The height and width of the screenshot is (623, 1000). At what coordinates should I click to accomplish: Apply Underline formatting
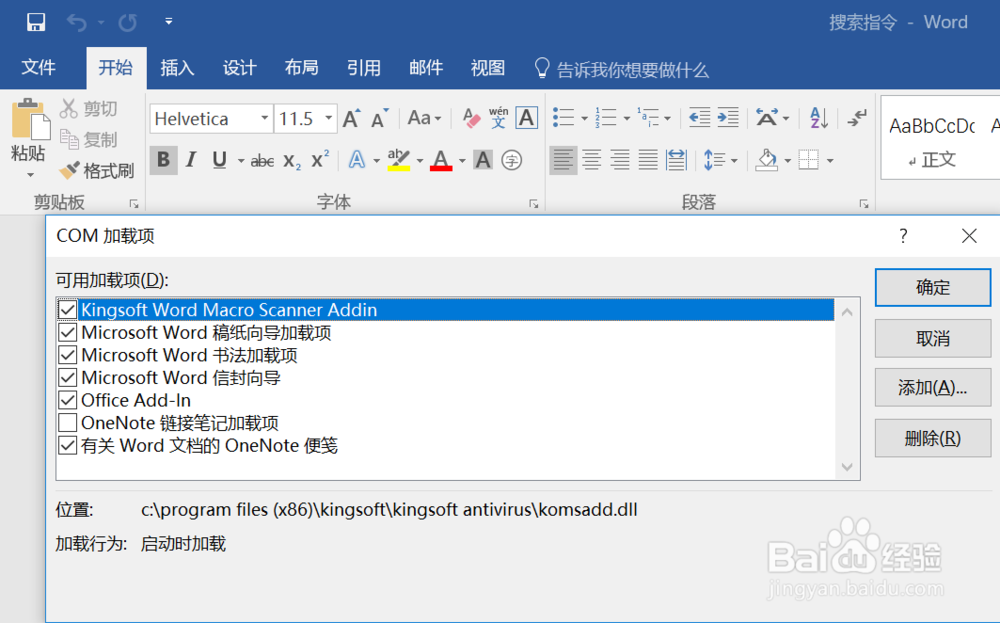point(219,159)
